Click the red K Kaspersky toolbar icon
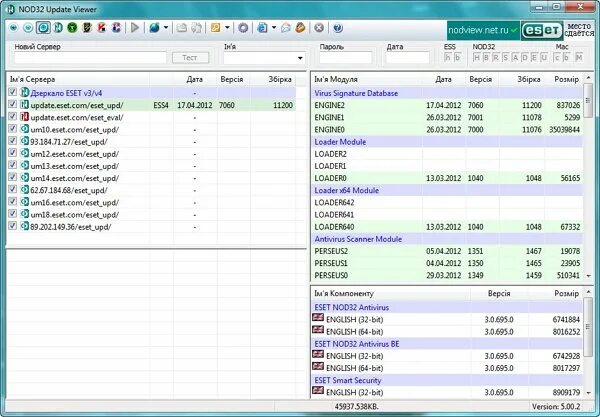 pos(101,28)
